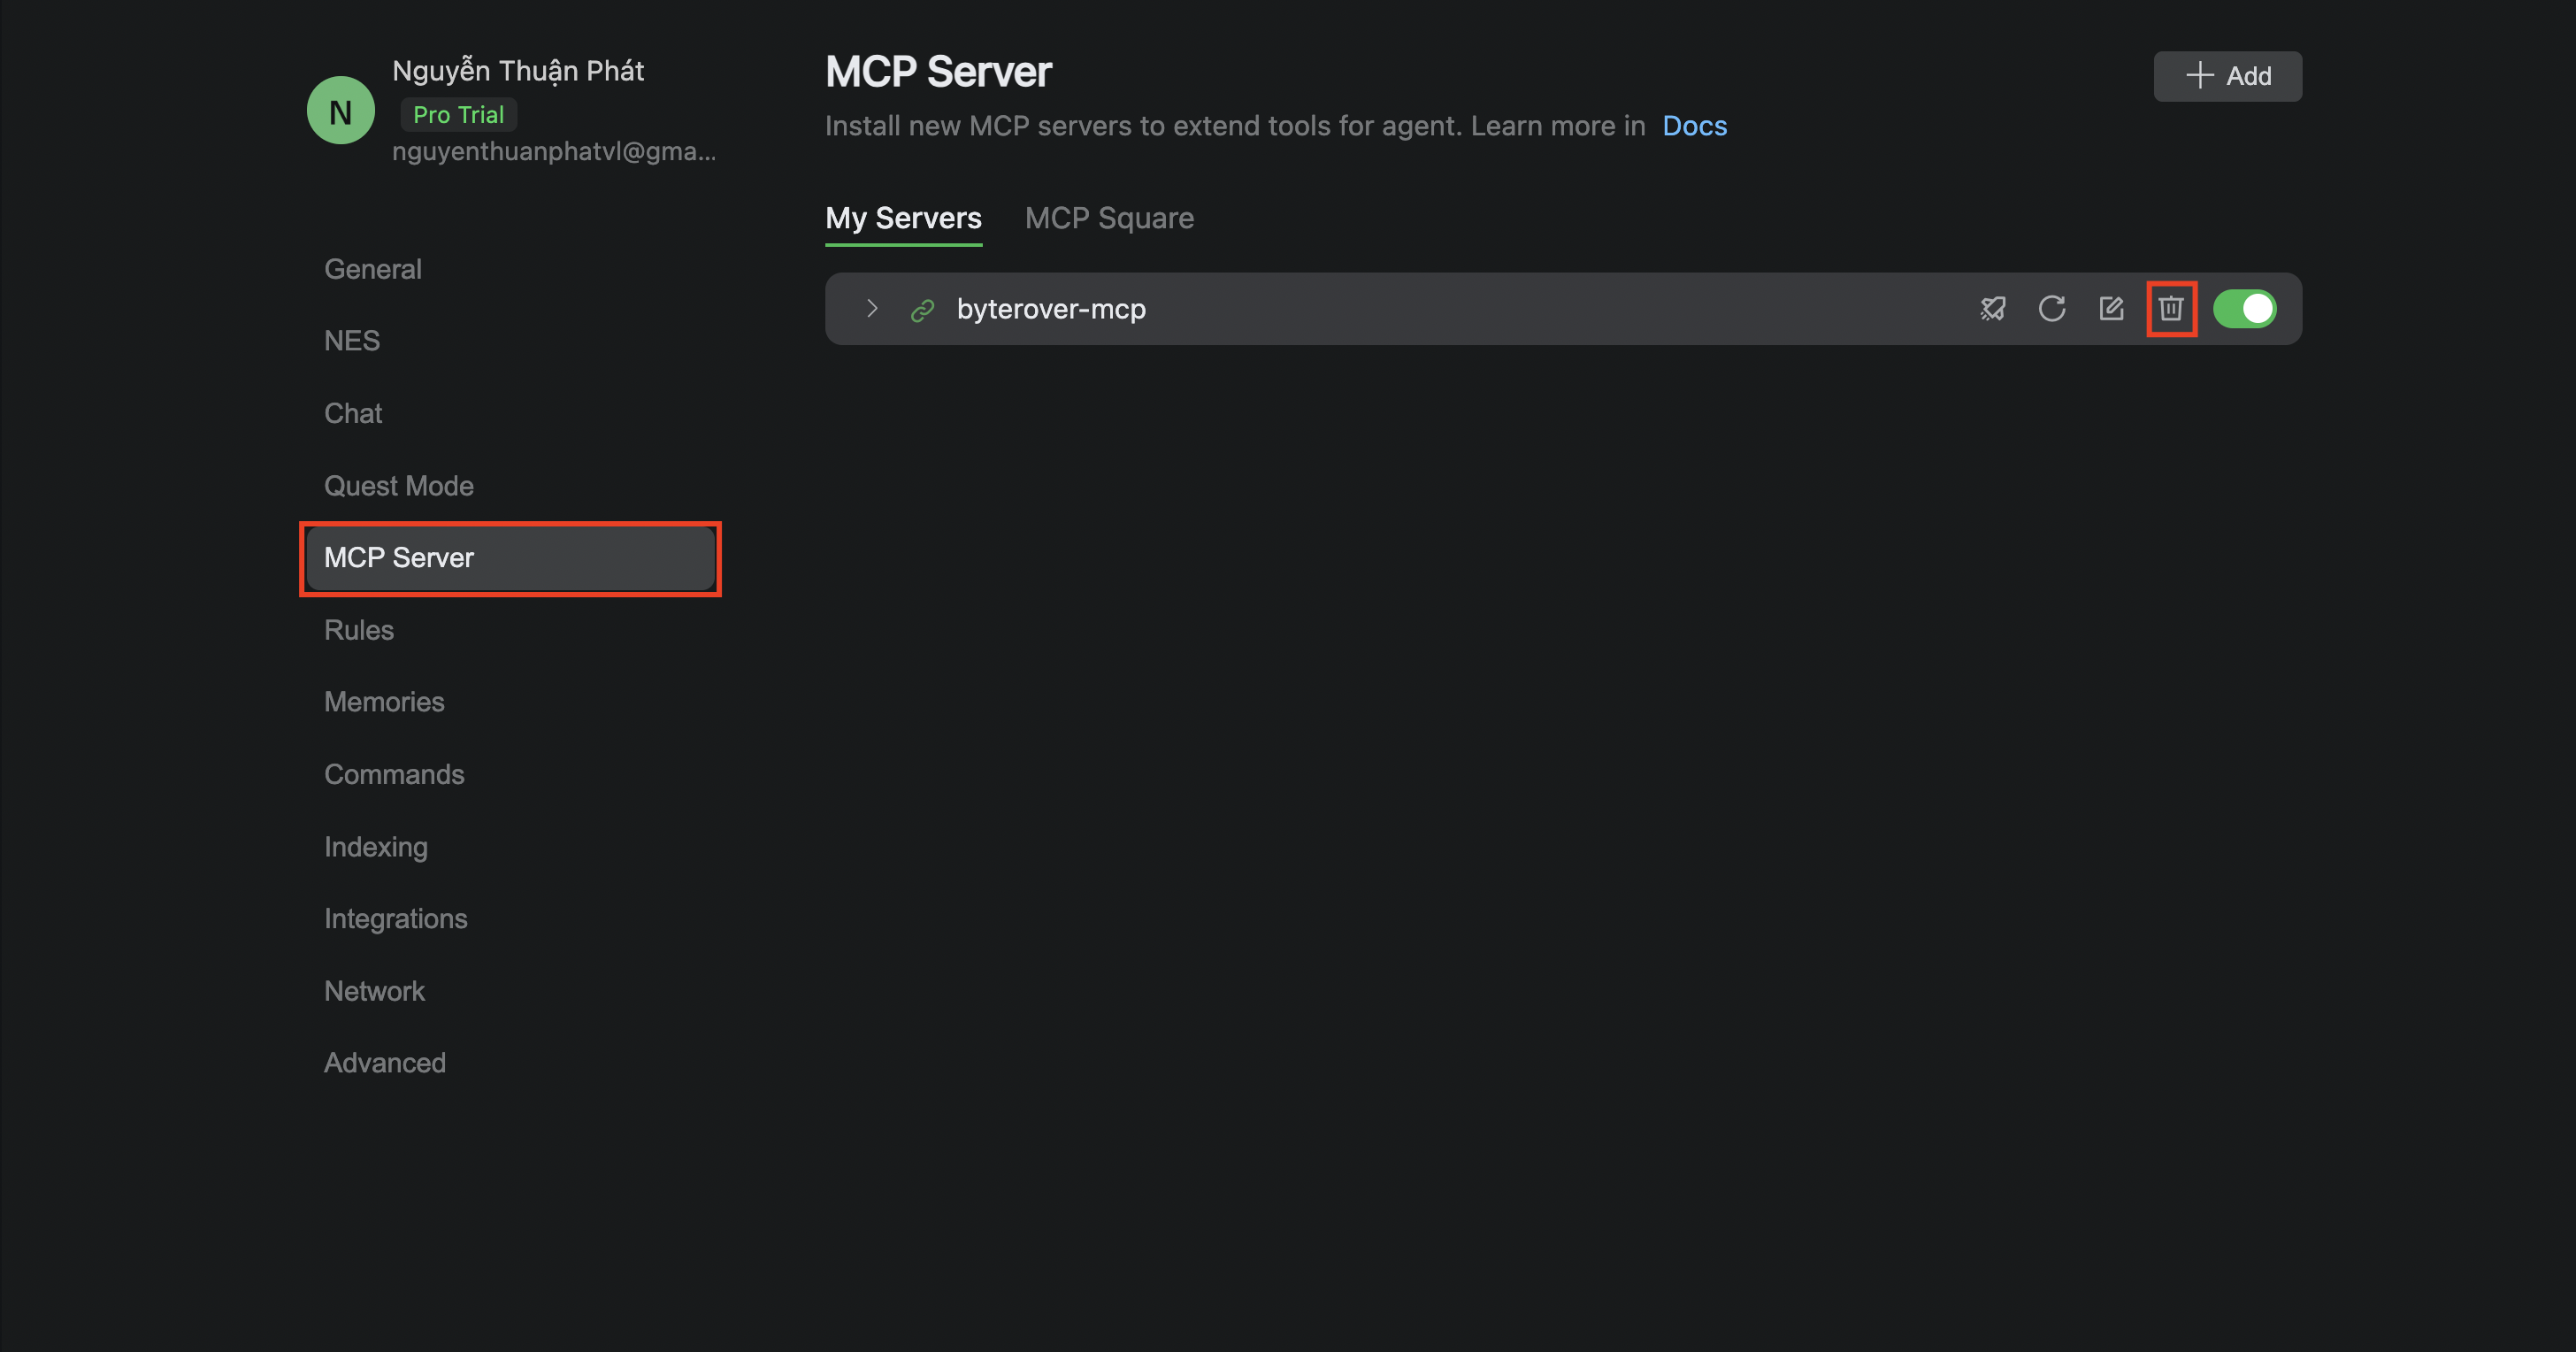
Task: Open the Quest Mode settings section
Action: [399, 486]
